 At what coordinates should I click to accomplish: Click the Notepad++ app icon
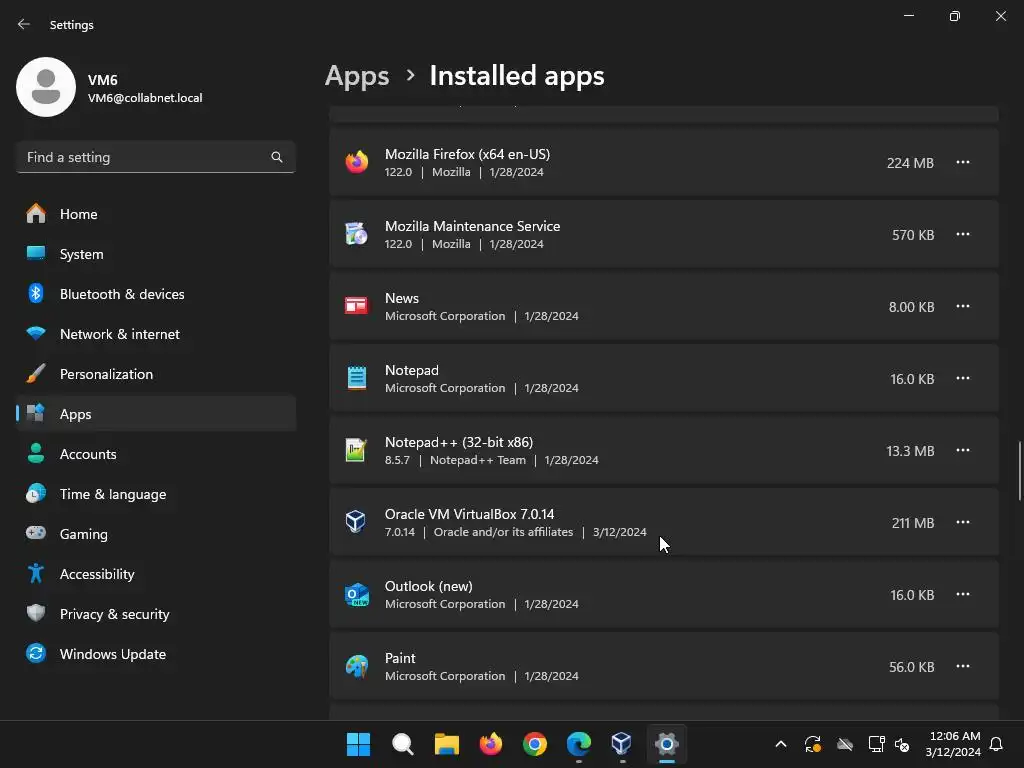(x=357, y=450)
